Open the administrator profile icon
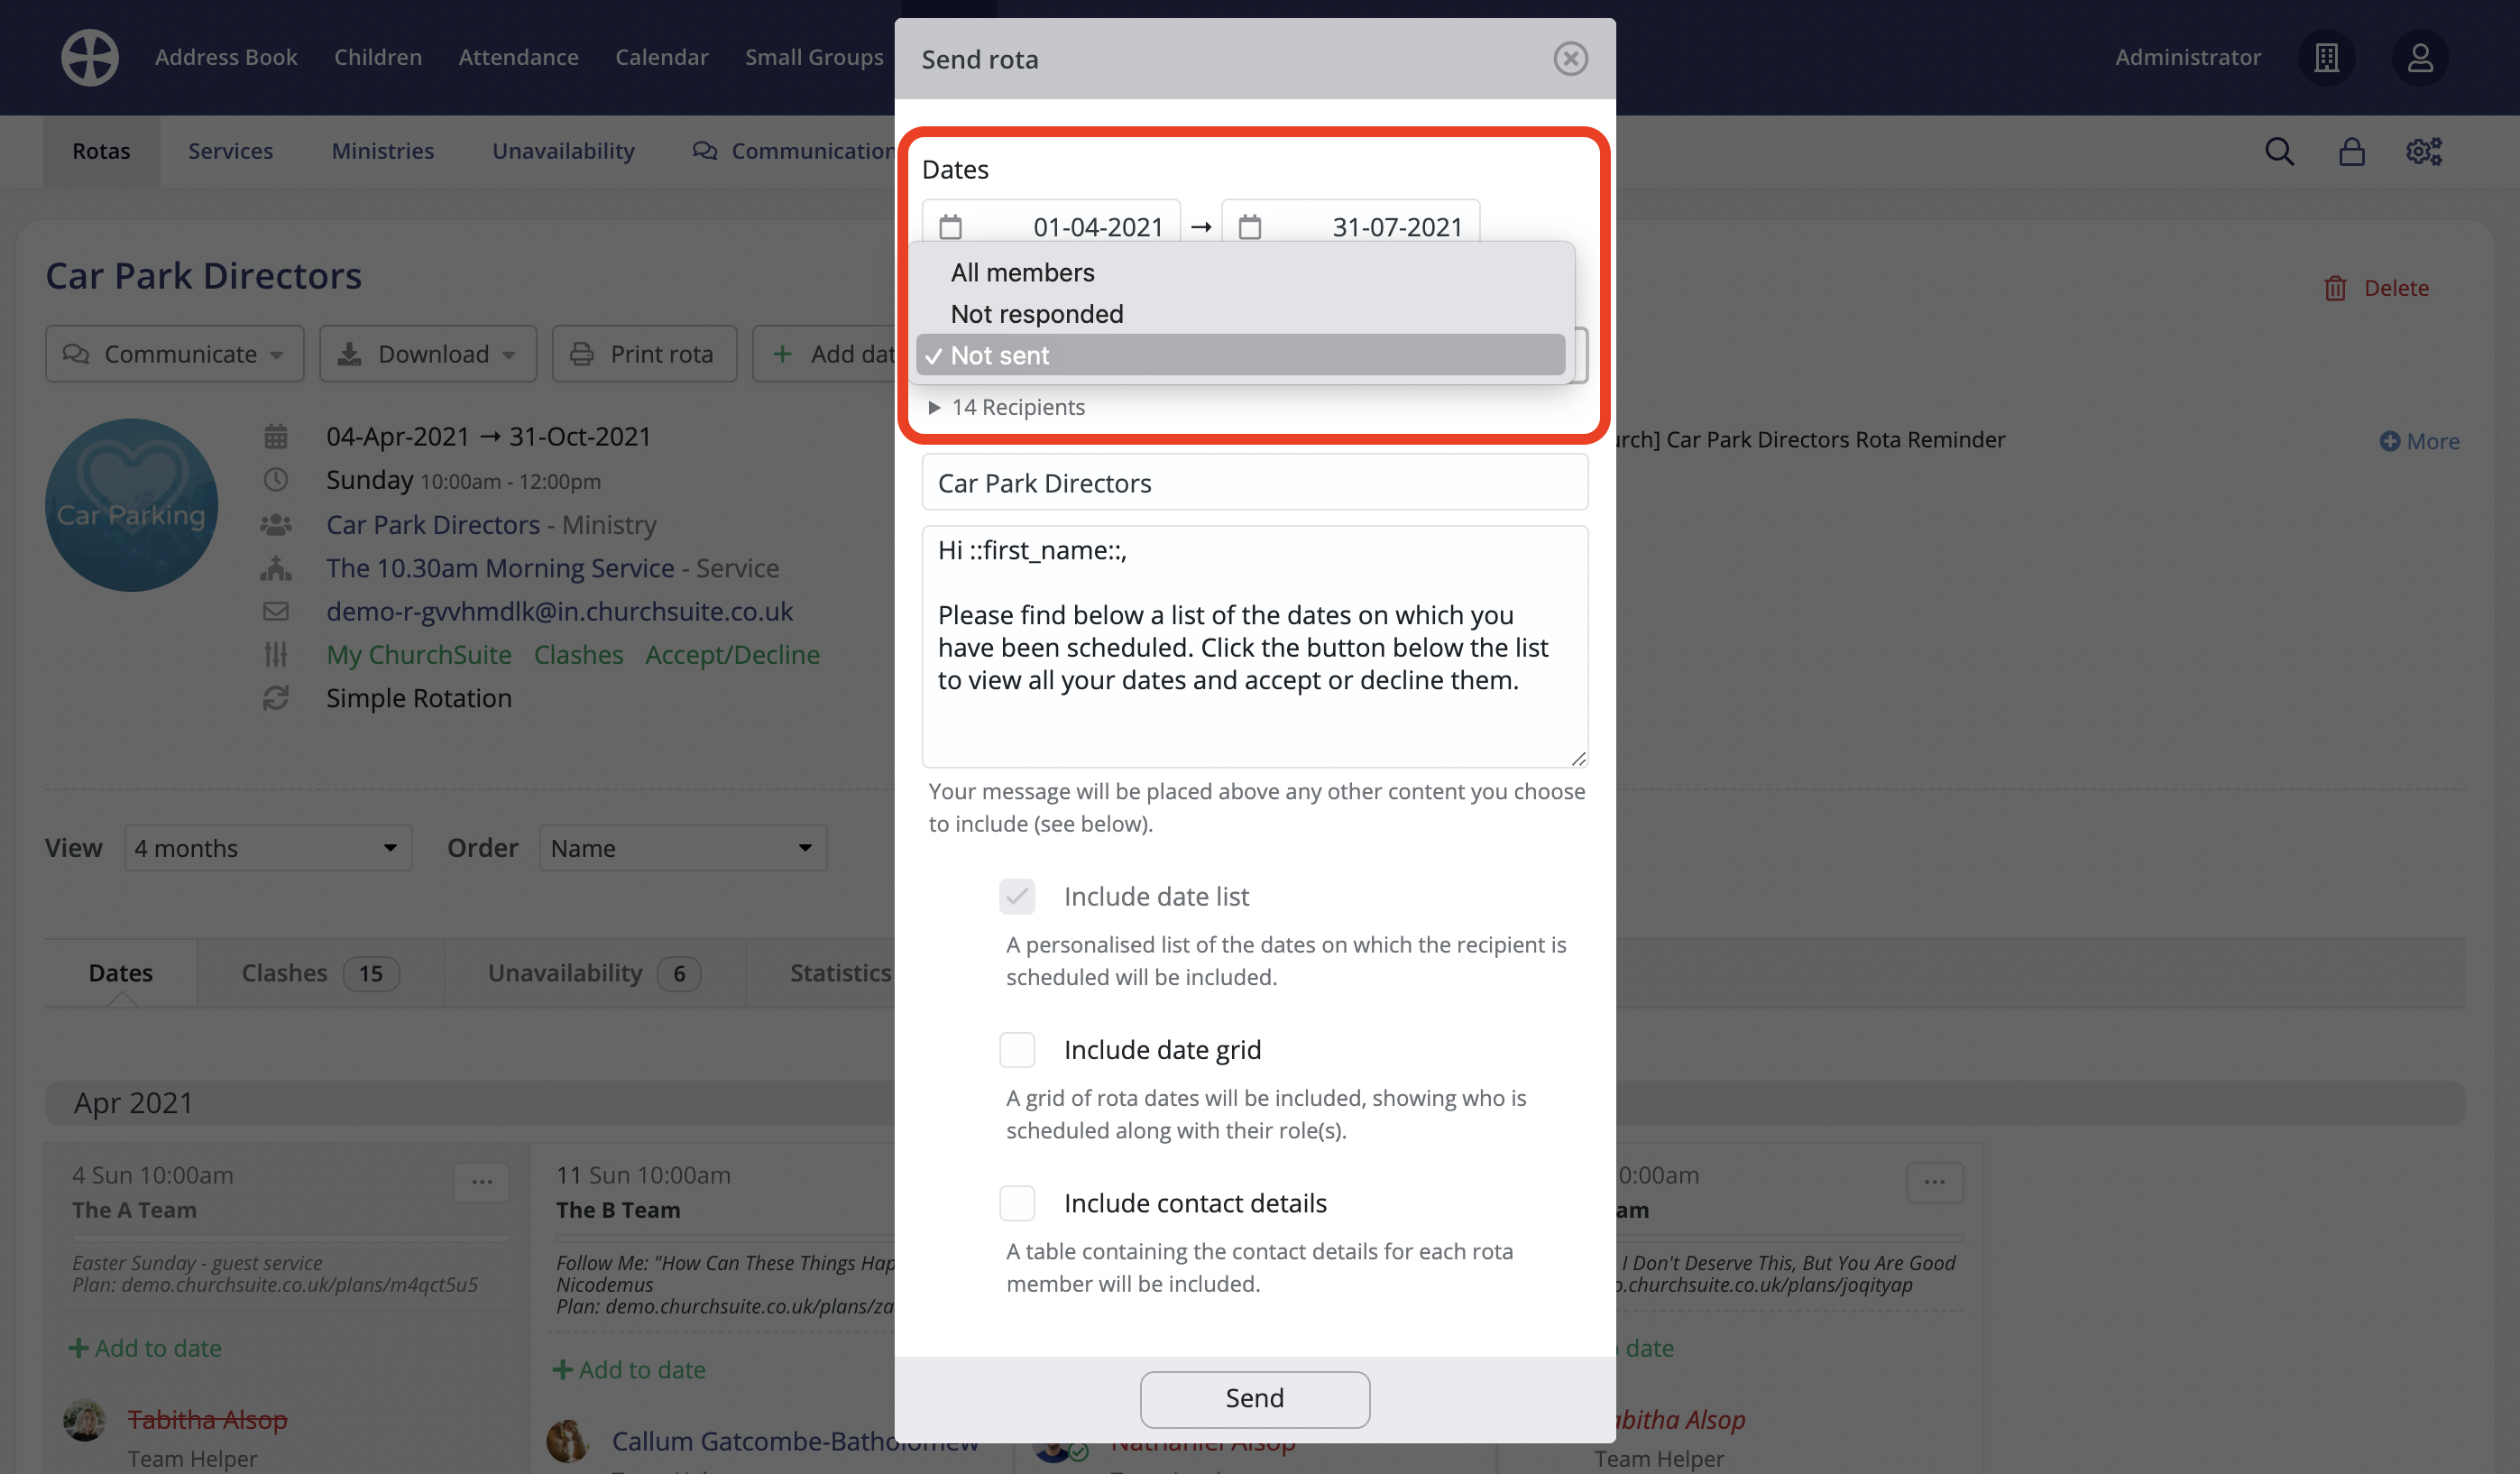 click(x=2421, y=57)
